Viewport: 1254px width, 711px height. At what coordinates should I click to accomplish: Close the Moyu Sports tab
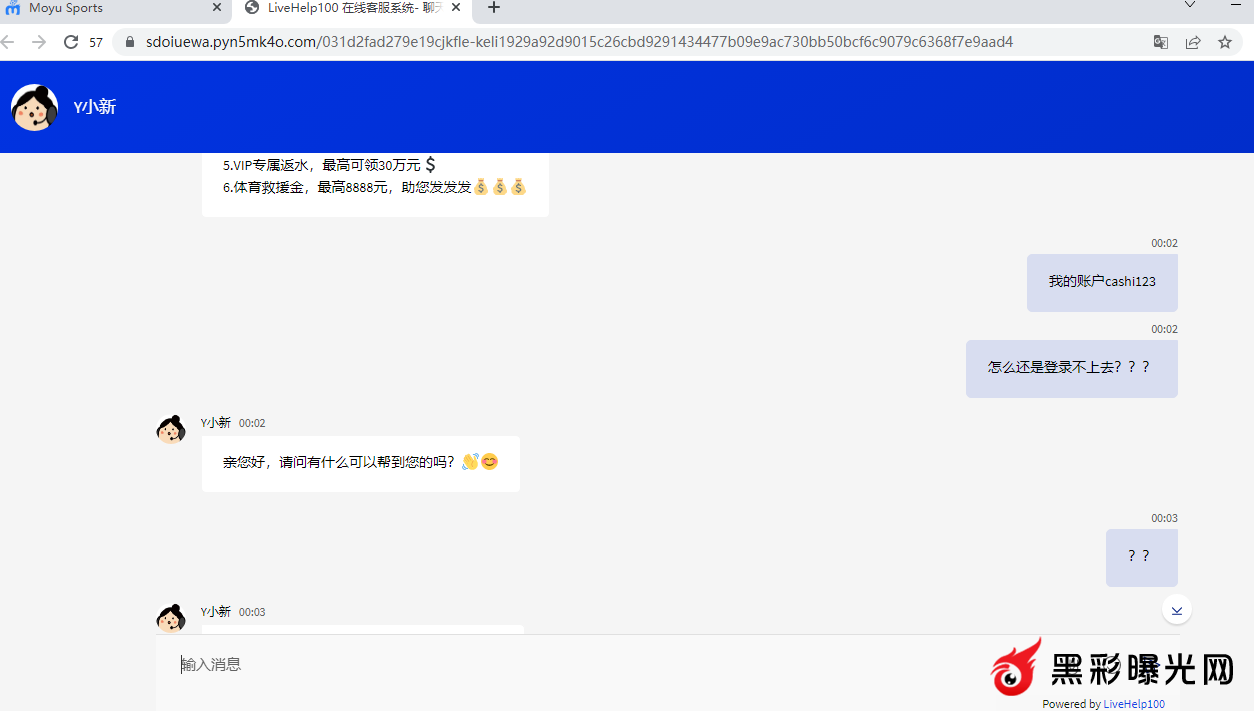pyautogui.click(x=217, y=8)
